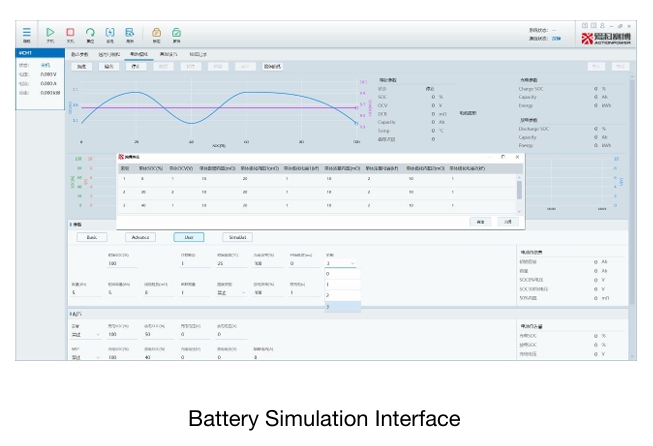This screenshot has height=446, width=653.
Task: Switch to the fourth tab in tab row
Action: 168,54
